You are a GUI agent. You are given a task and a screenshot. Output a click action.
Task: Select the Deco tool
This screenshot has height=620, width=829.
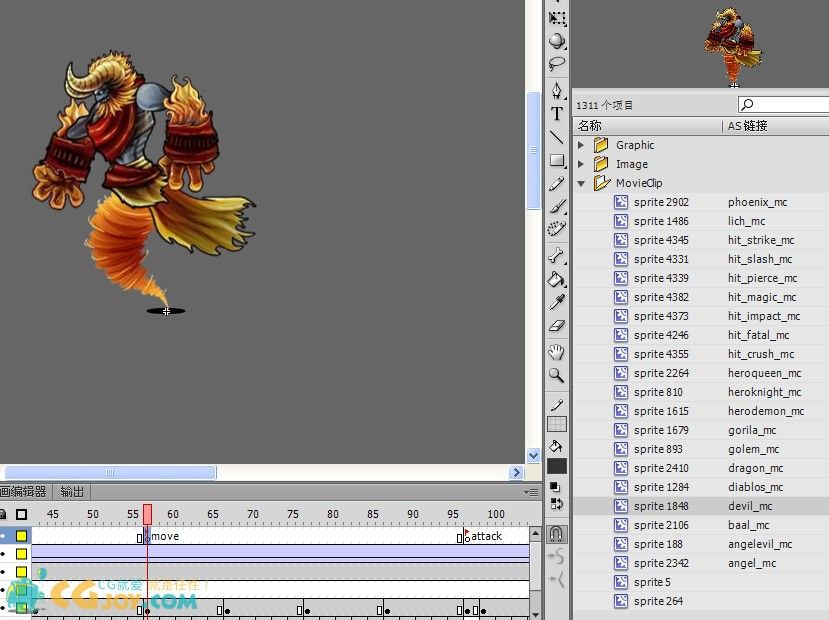click(557, 229)
